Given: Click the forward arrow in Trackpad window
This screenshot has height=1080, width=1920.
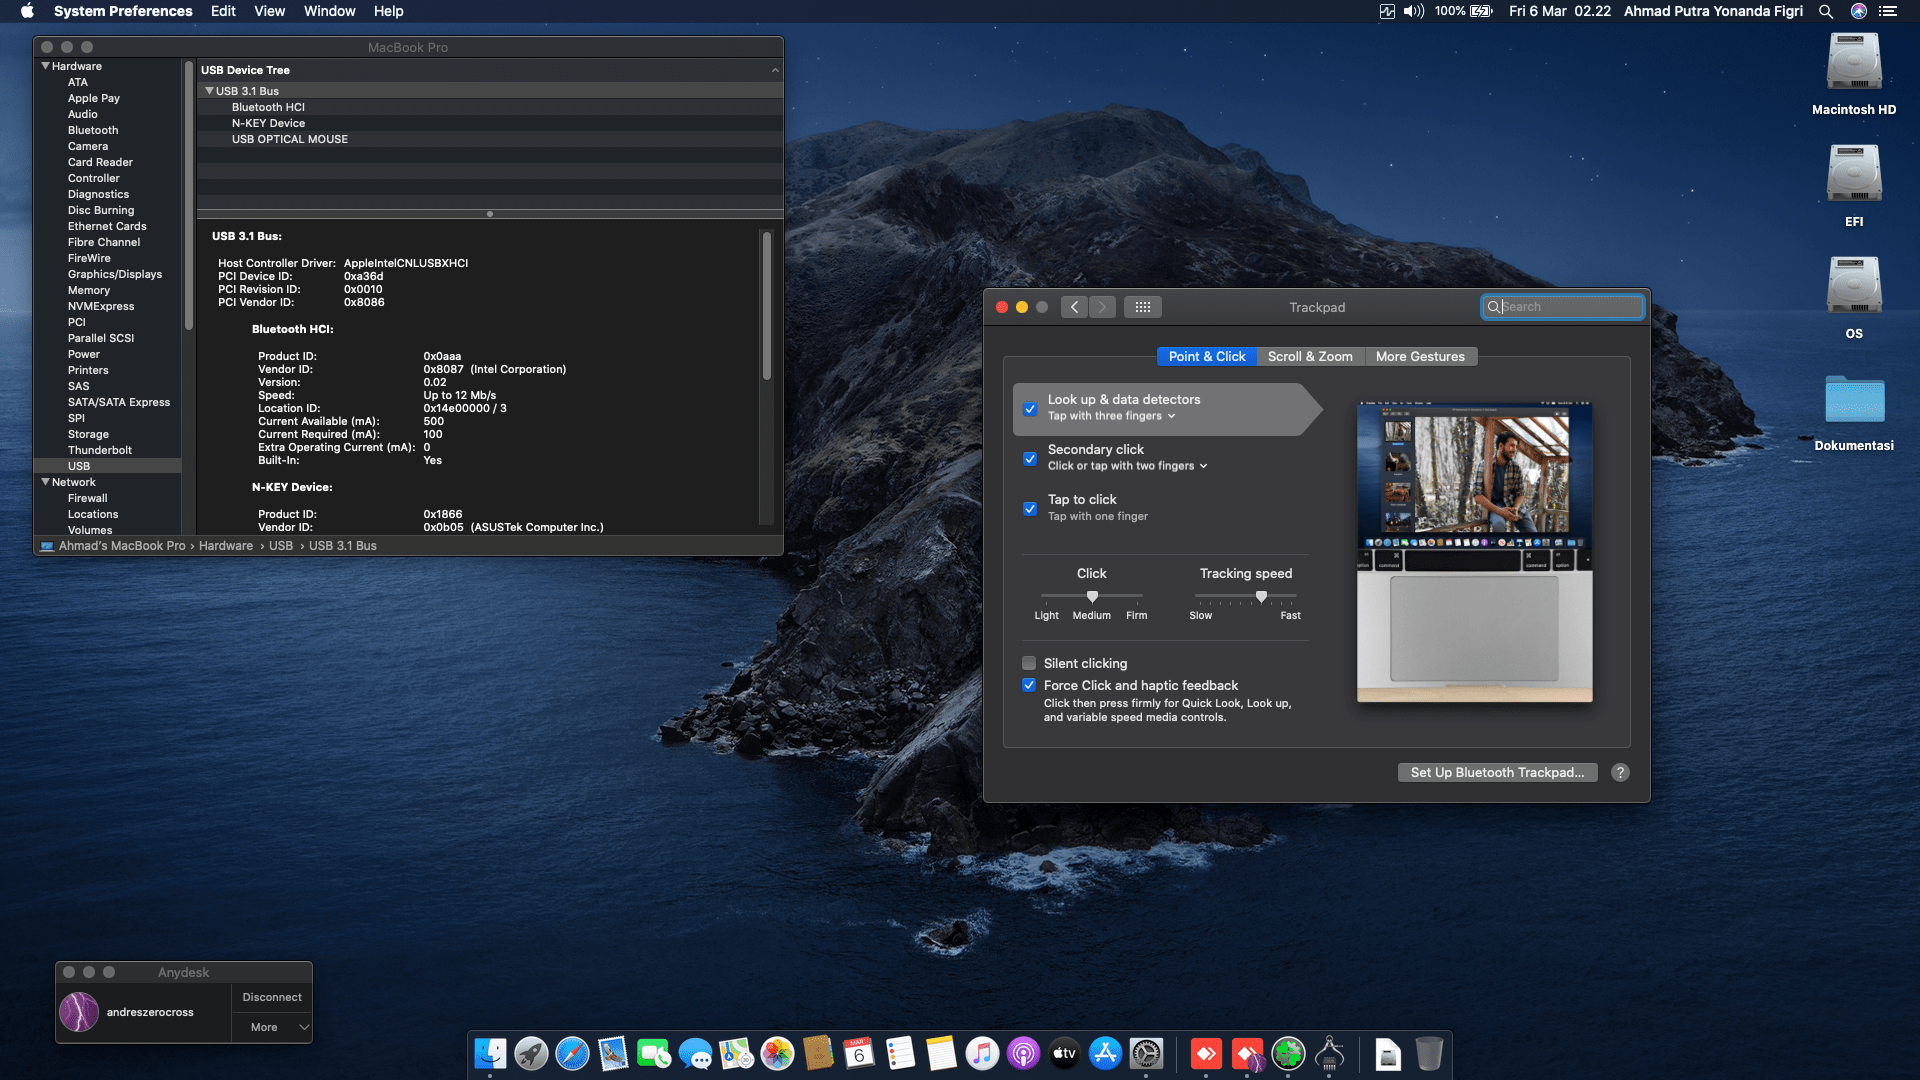Looking at the screenshot, I should [x=1102, y=307].
